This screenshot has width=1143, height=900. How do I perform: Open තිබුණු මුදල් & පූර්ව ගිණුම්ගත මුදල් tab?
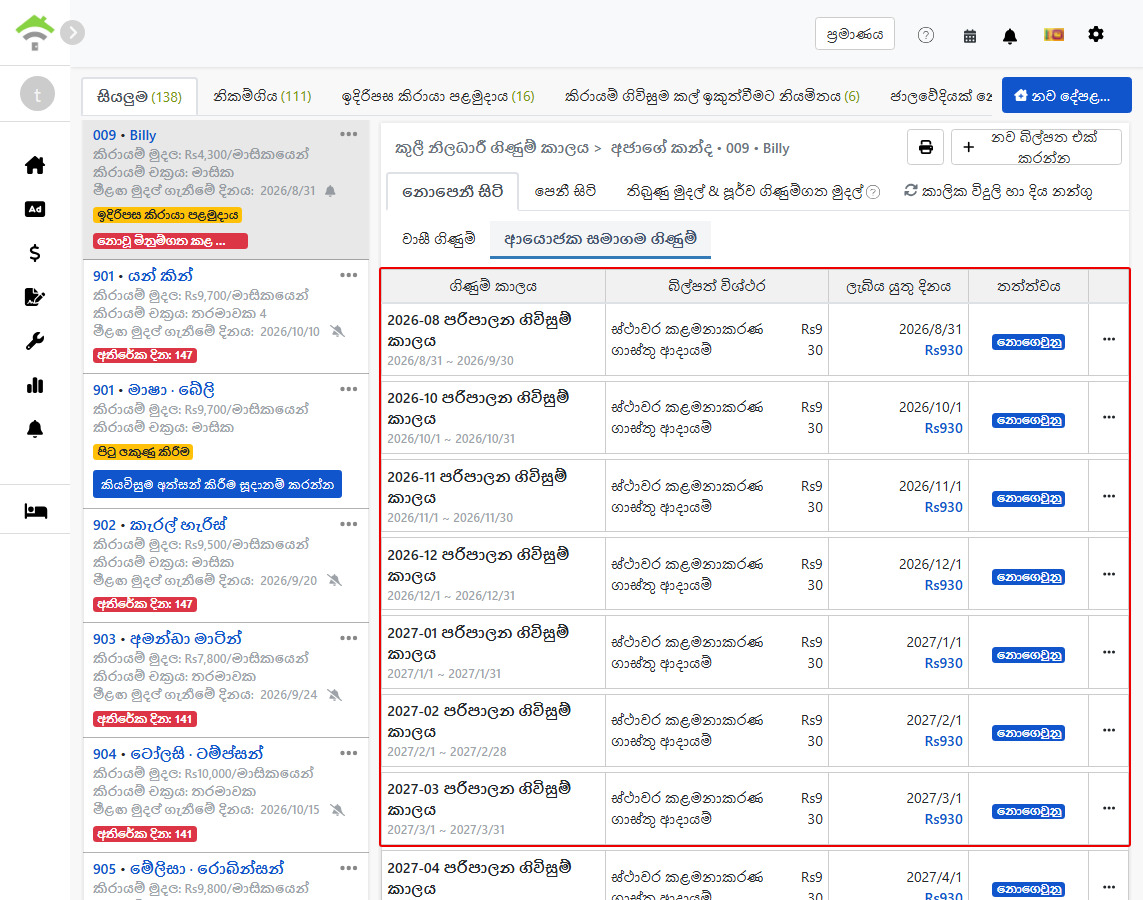tap(744, 192)
